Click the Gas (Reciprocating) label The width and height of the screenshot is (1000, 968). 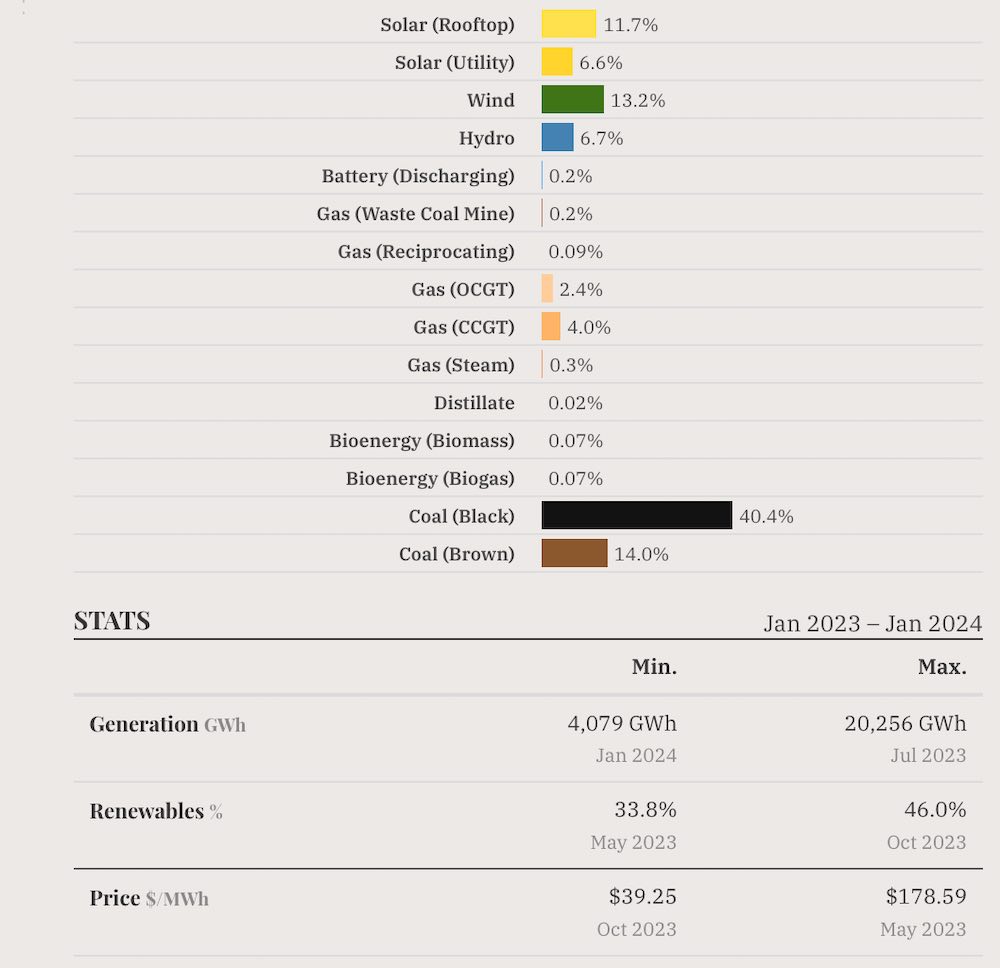tap(426, 252)
